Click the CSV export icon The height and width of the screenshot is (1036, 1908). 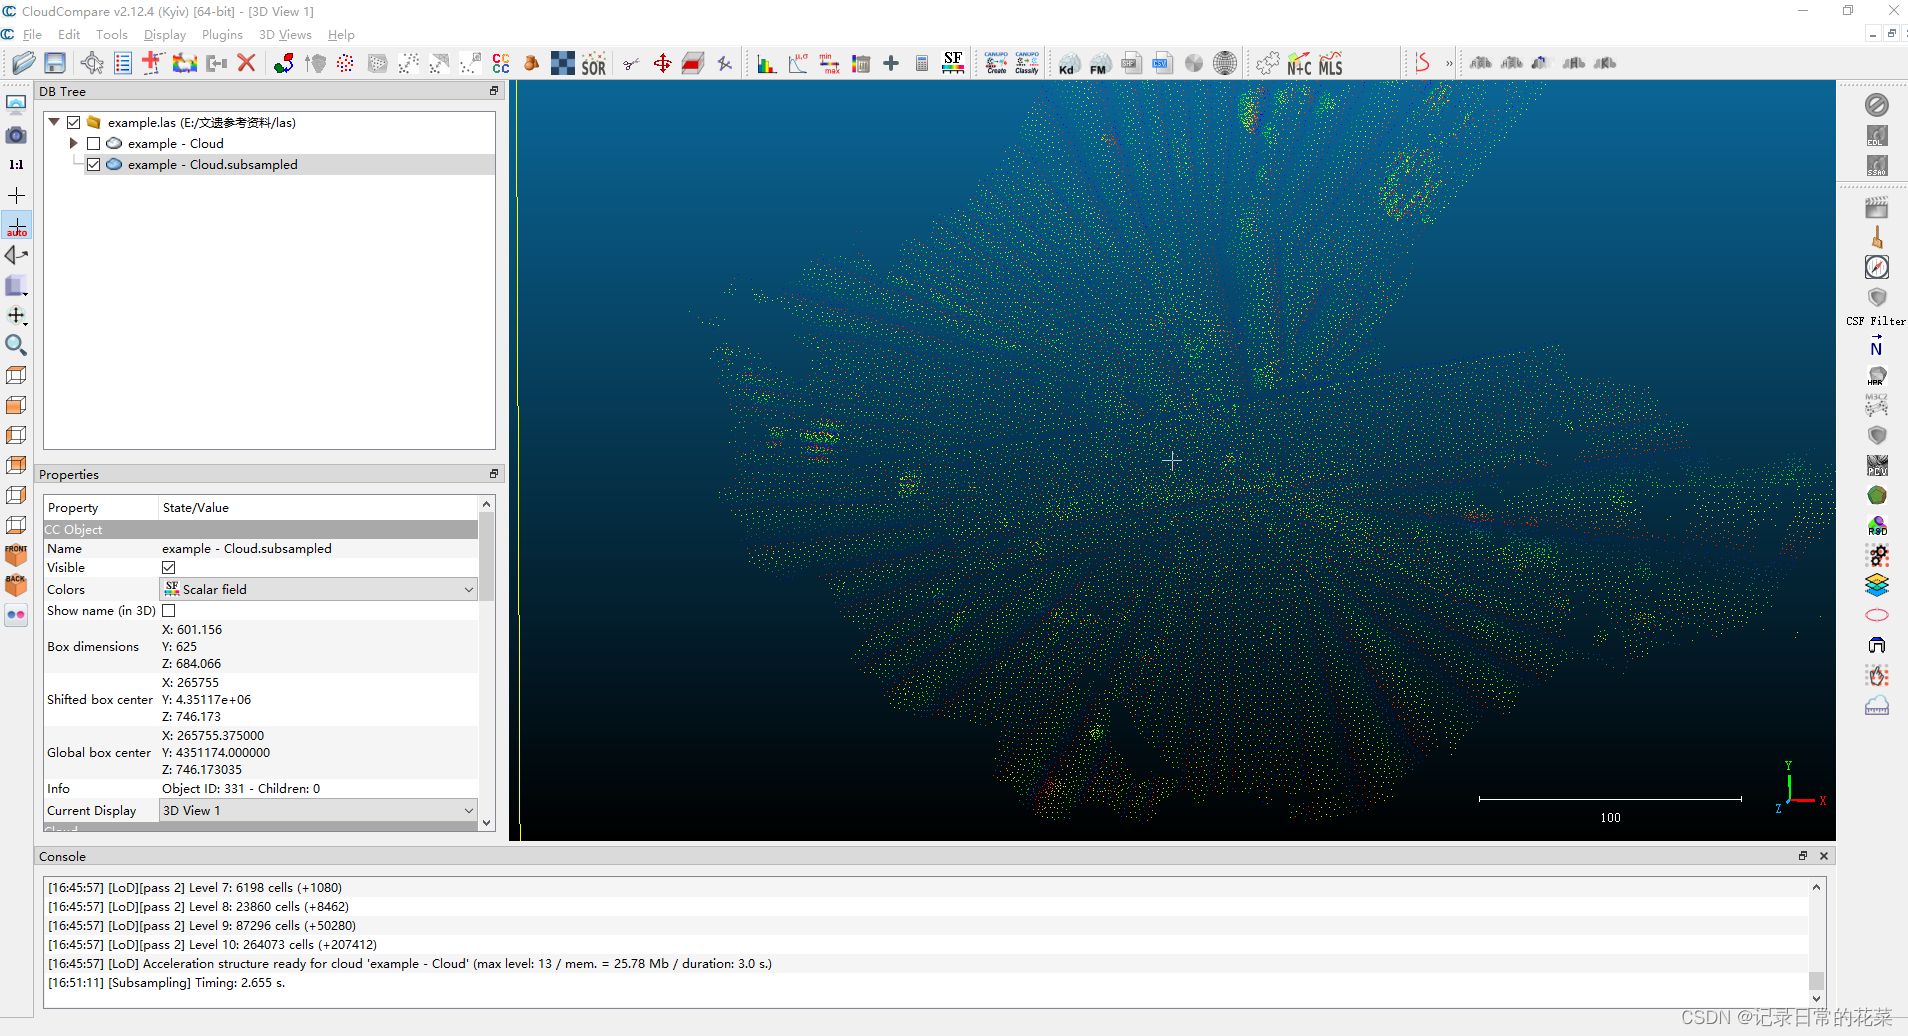pos(1162,63)
